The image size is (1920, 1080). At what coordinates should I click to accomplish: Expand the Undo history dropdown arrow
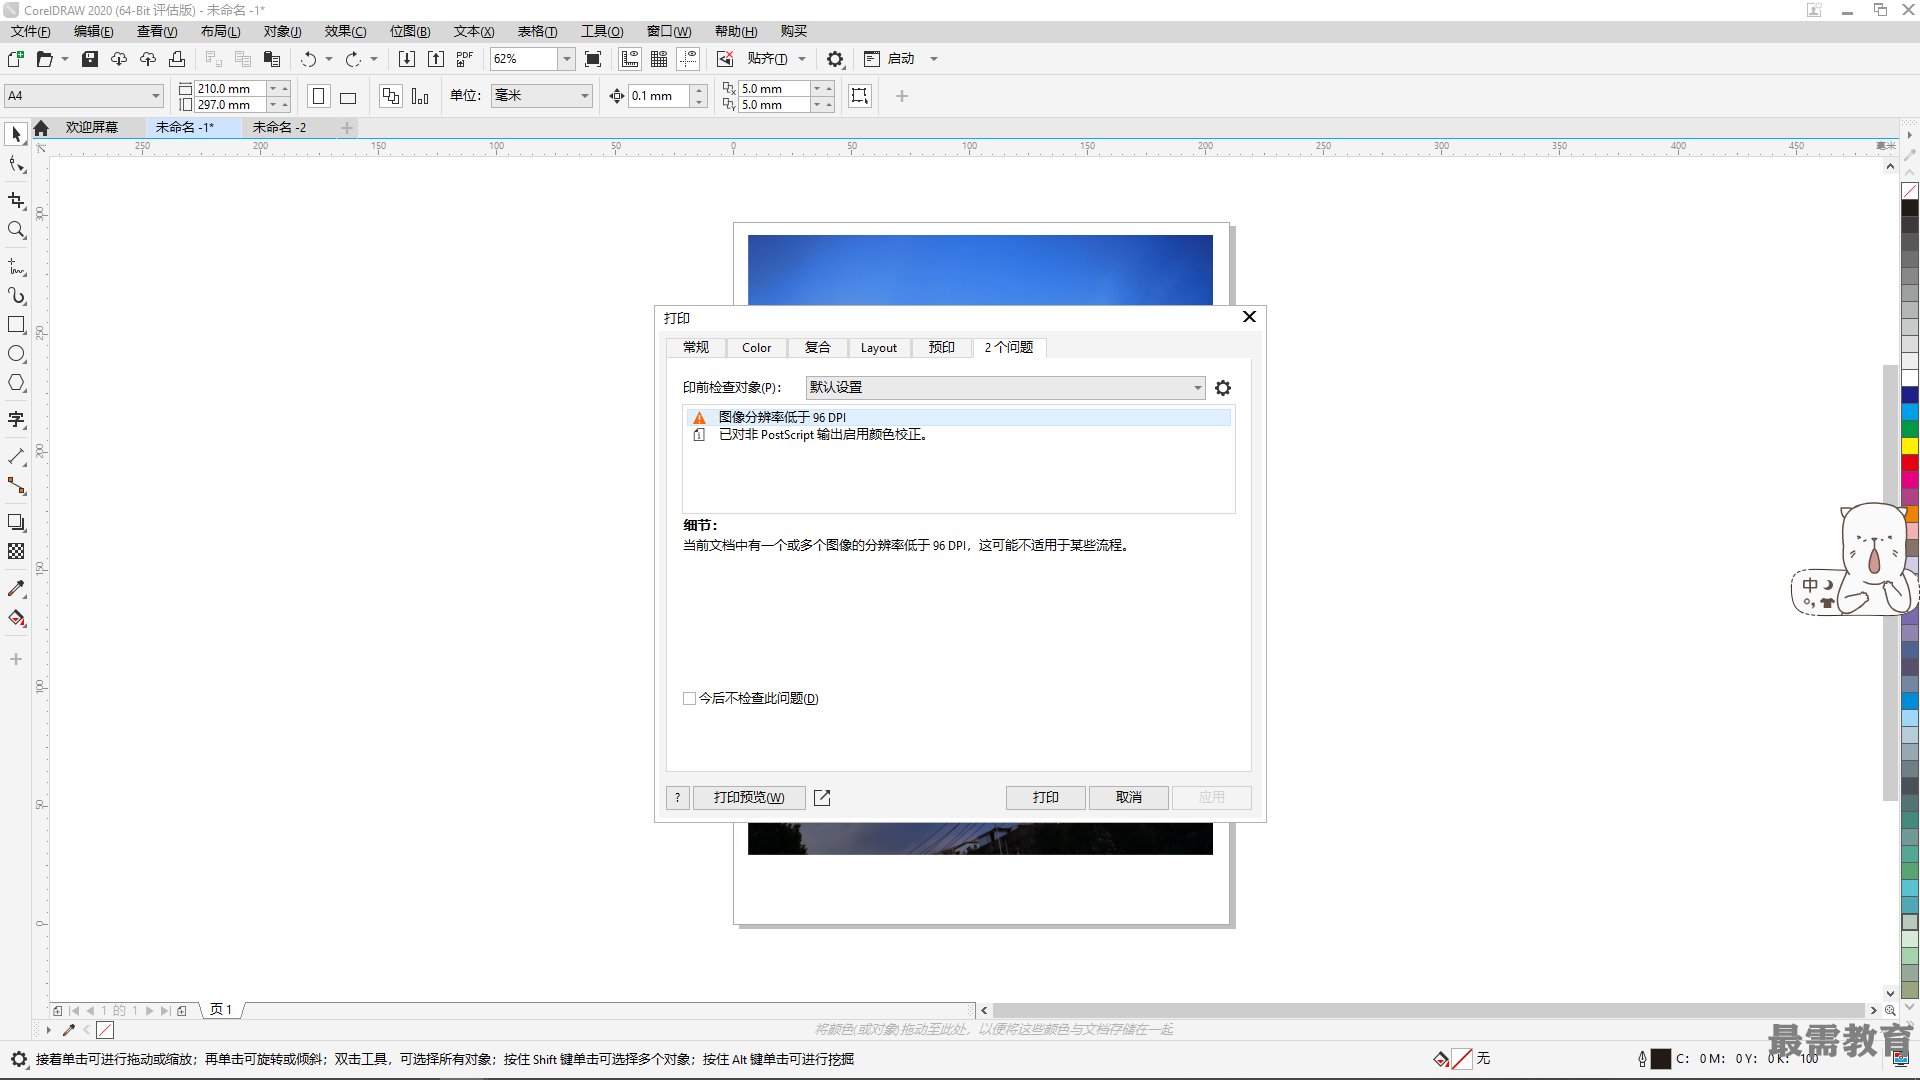[329, 59]
